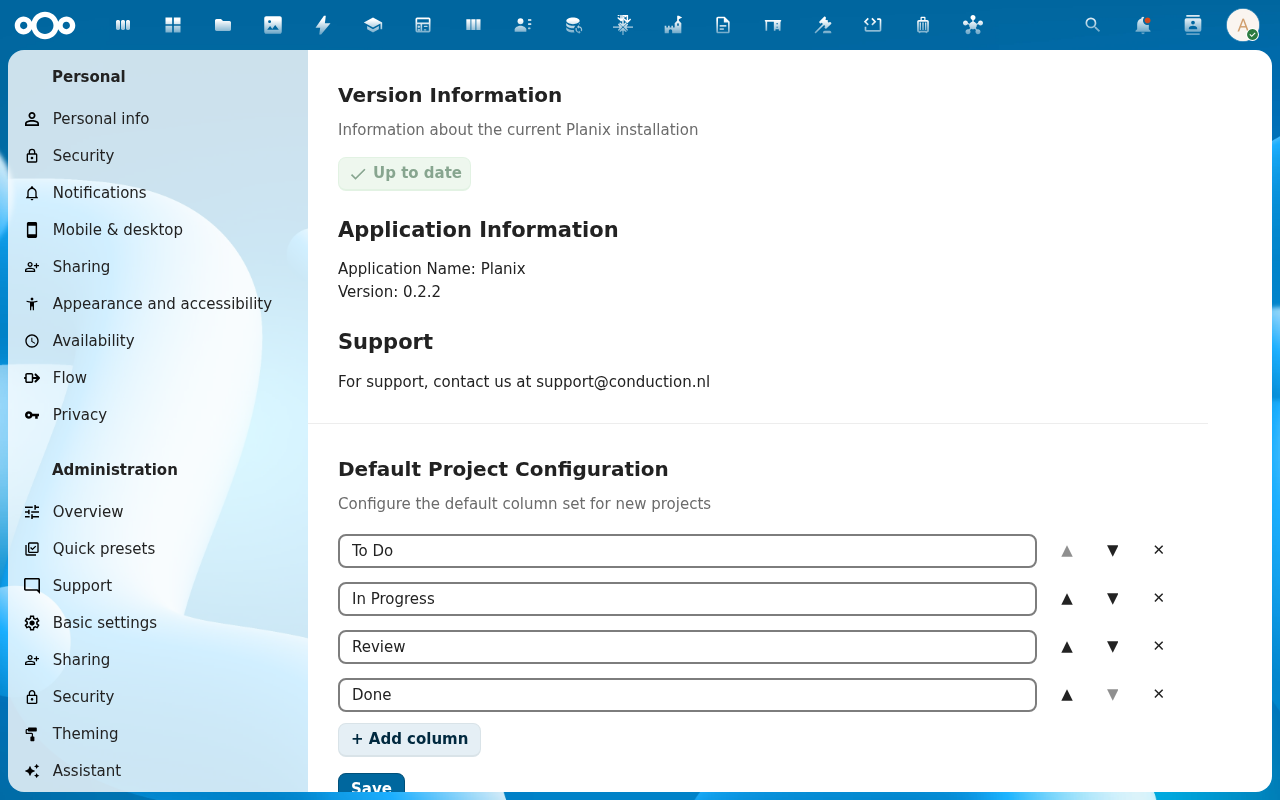Click the Add column button
Screen dimensions: 1280x800
point(409,740)
